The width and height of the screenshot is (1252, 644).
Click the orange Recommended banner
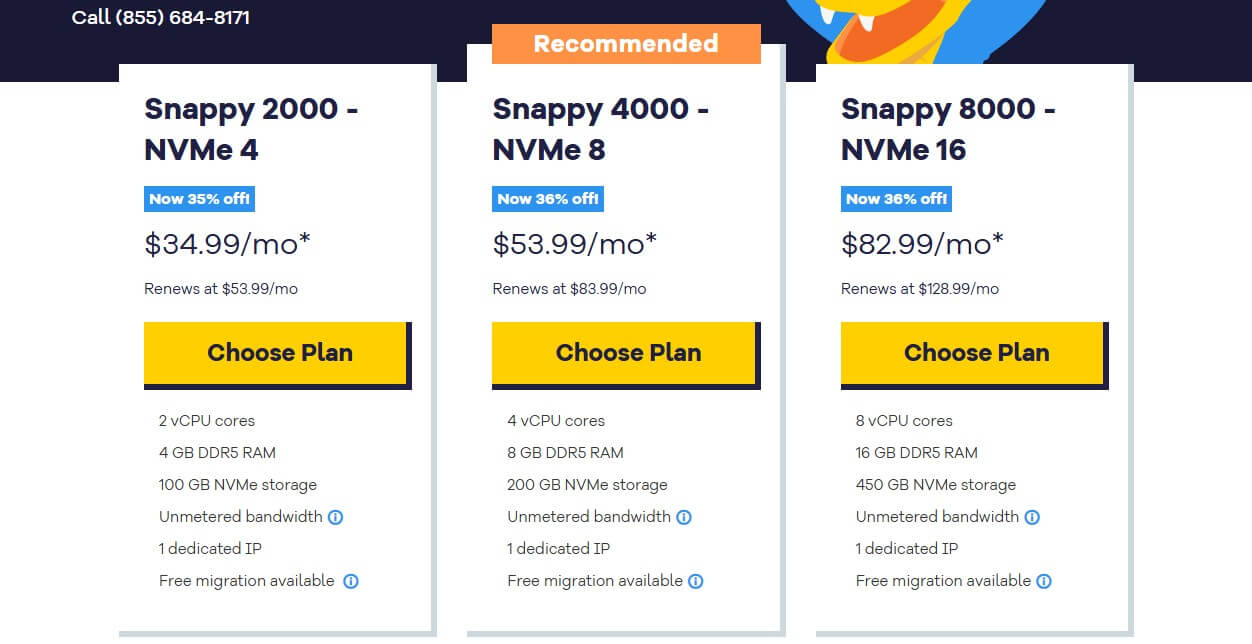pos(626,43)
